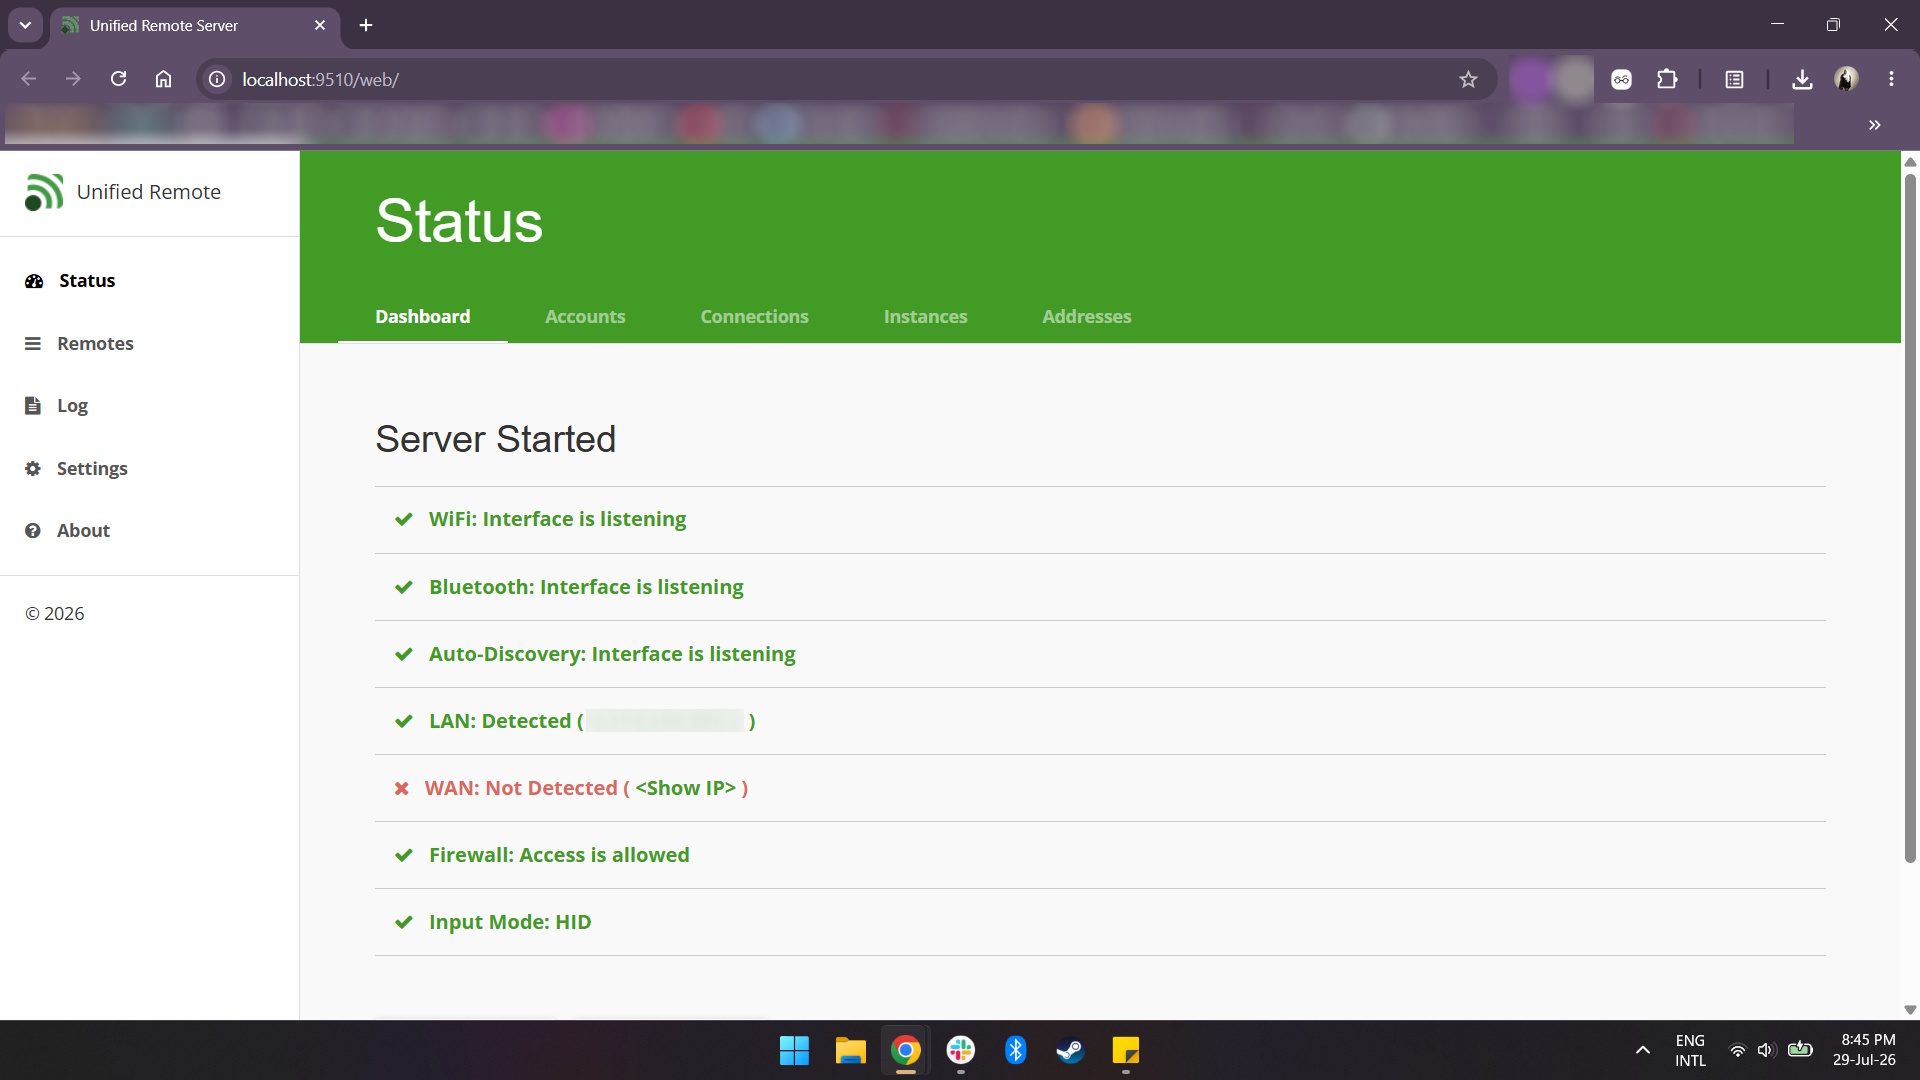This screenshot has width=1920, height=1080.
Task: Open the browser profile avatar
Action: point(1846,79)
